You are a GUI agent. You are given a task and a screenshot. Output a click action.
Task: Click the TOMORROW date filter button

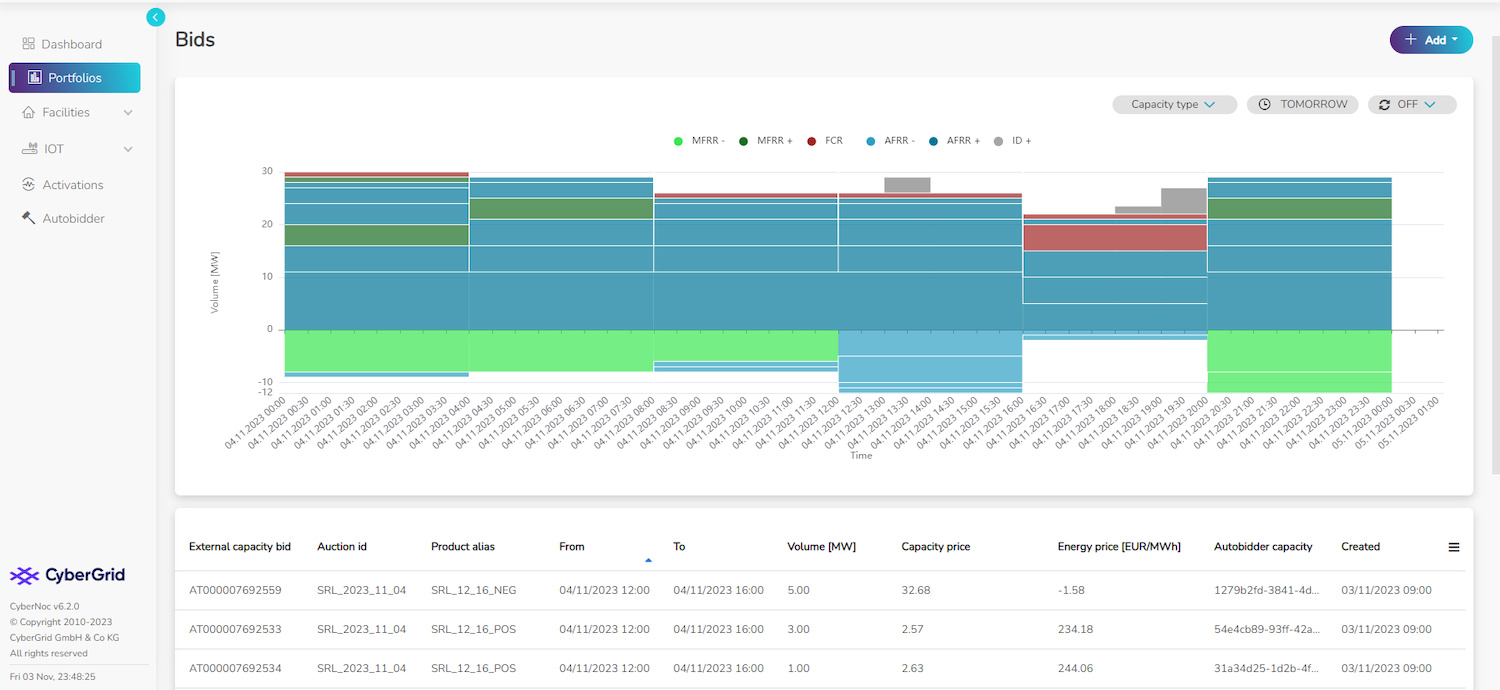click(1303, 105)
